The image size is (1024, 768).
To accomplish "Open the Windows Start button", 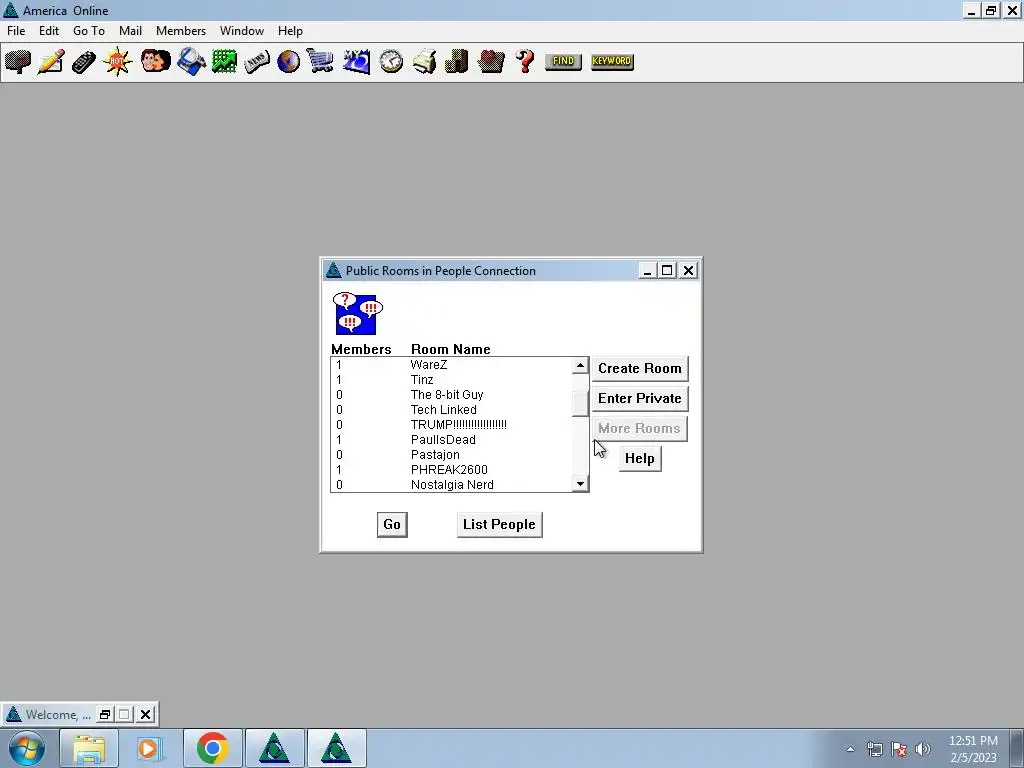I will click(x=27, y=748).
